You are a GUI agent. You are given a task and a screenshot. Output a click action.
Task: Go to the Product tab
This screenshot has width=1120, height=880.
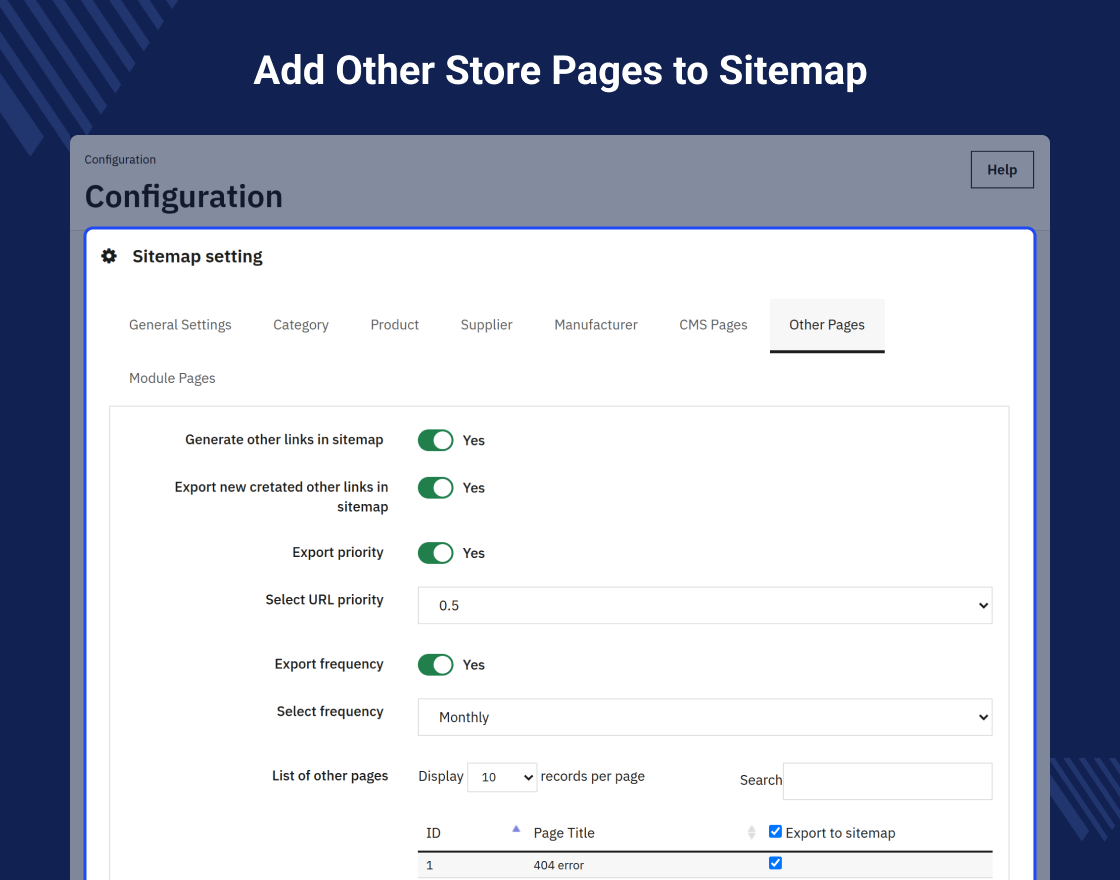tap(394, 325)
